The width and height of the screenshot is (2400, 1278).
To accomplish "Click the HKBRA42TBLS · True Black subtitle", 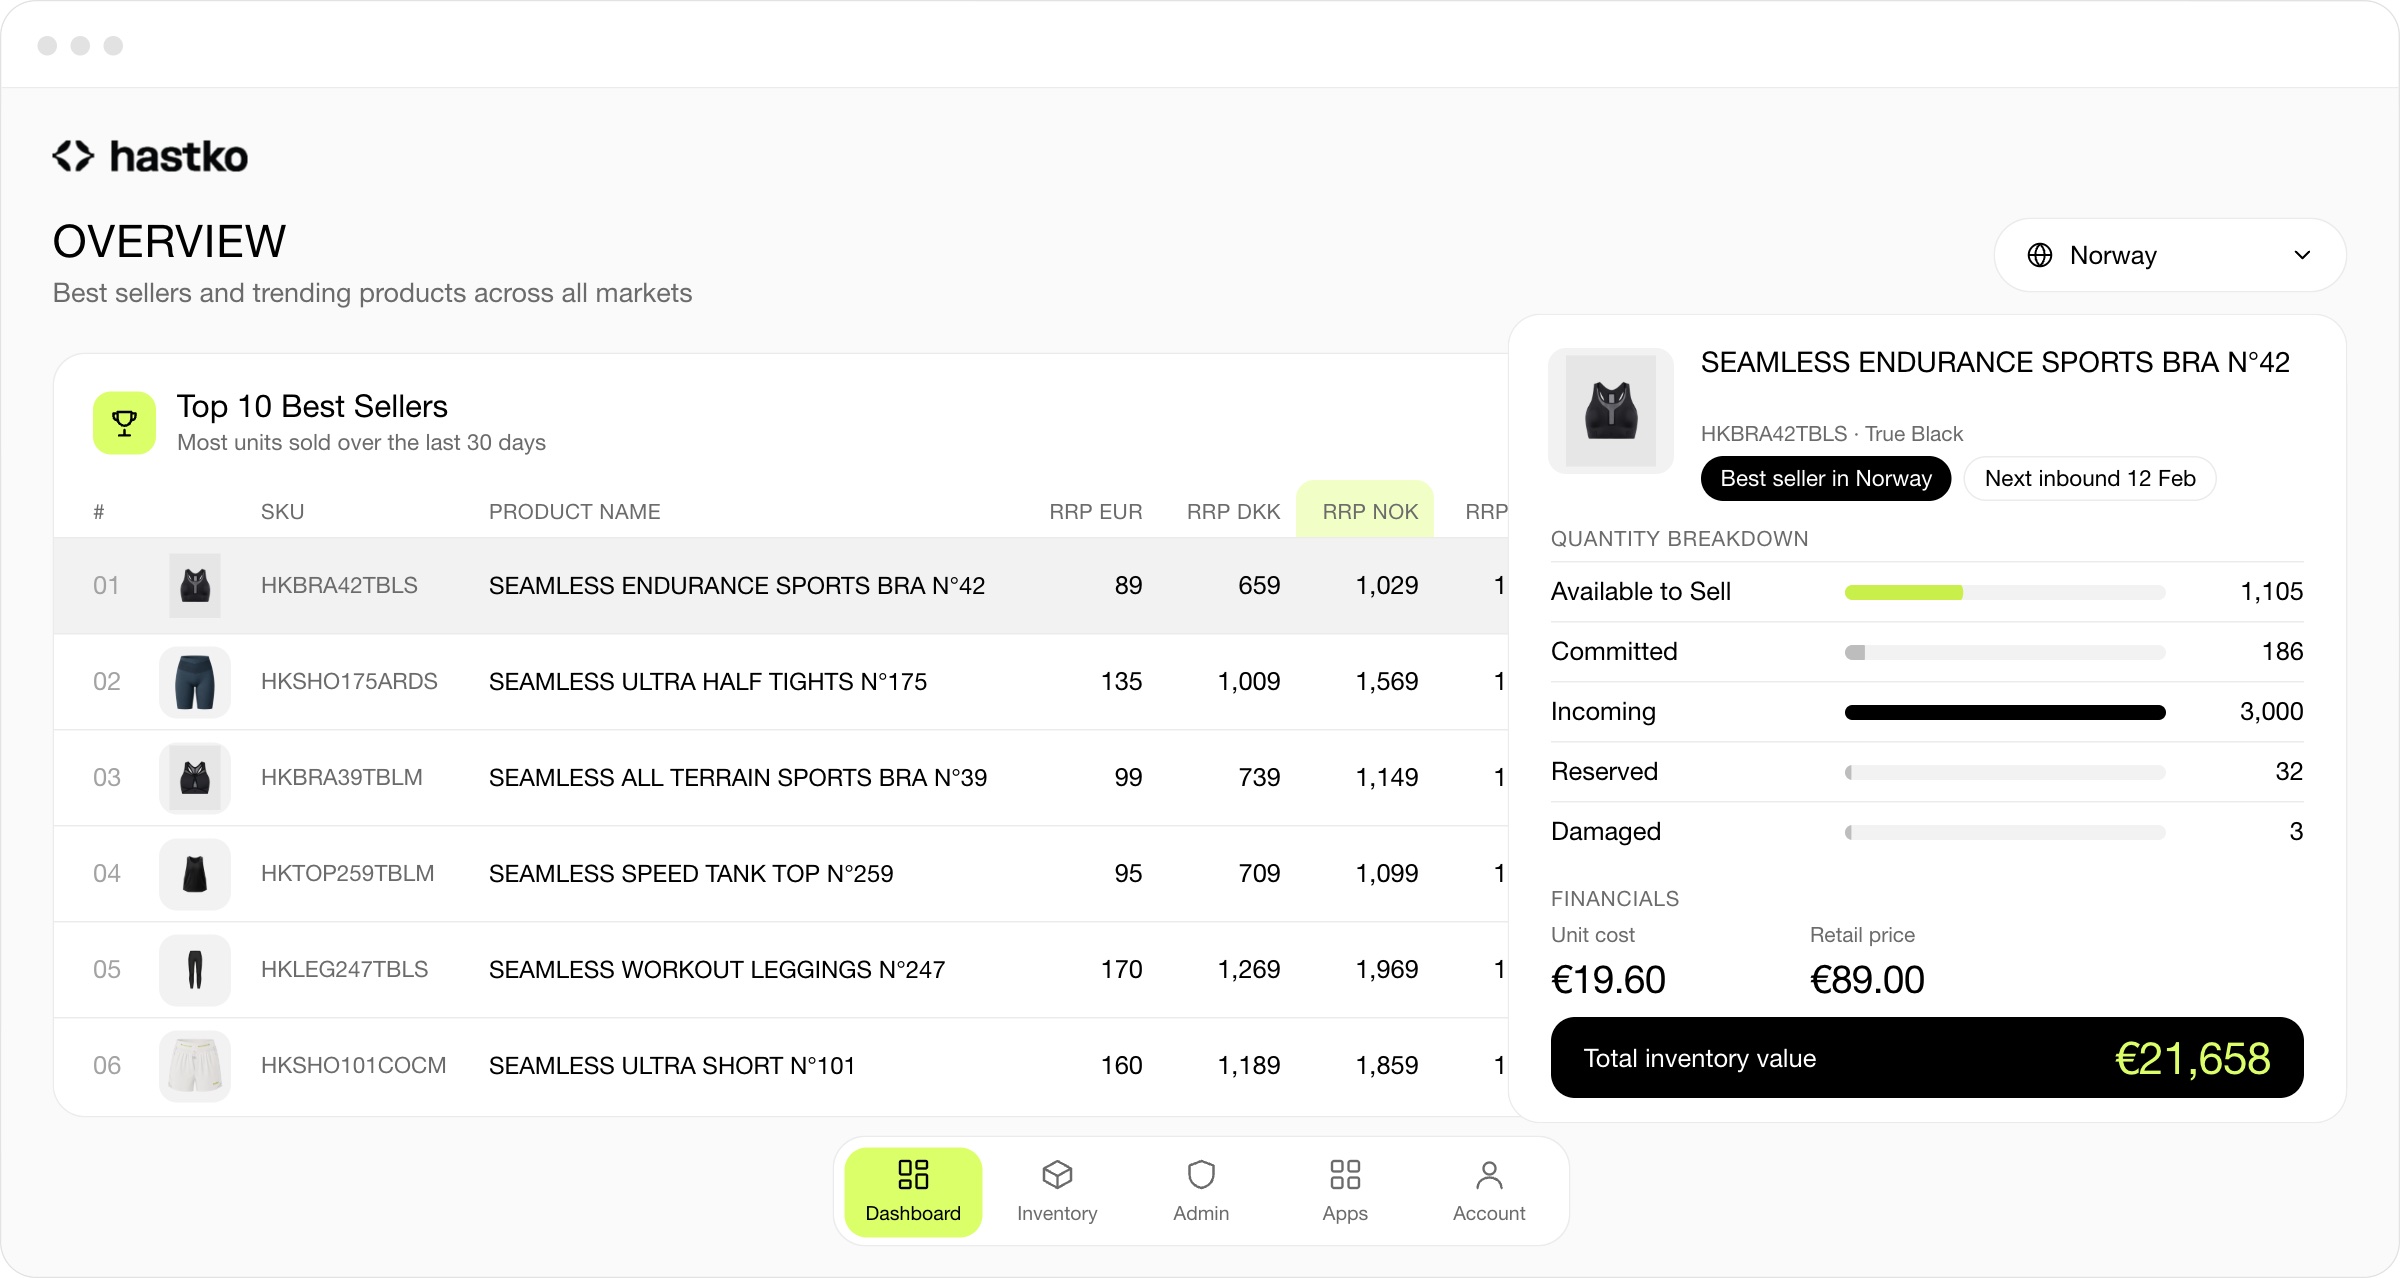I will (x=1831, y=433).
